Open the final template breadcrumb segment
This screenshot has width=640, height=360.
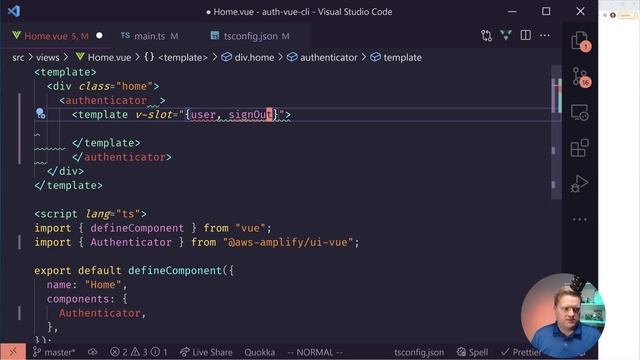point(396,58)
